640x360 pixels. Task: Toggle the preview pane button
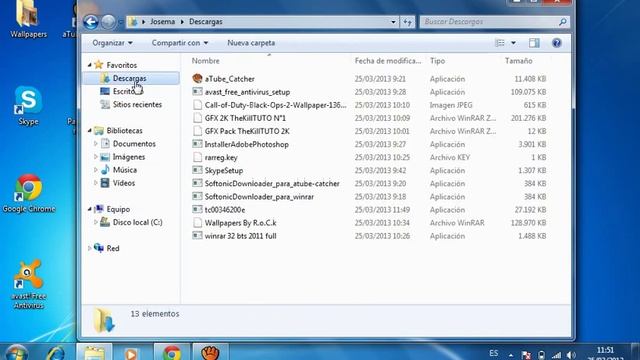[534, 43]
